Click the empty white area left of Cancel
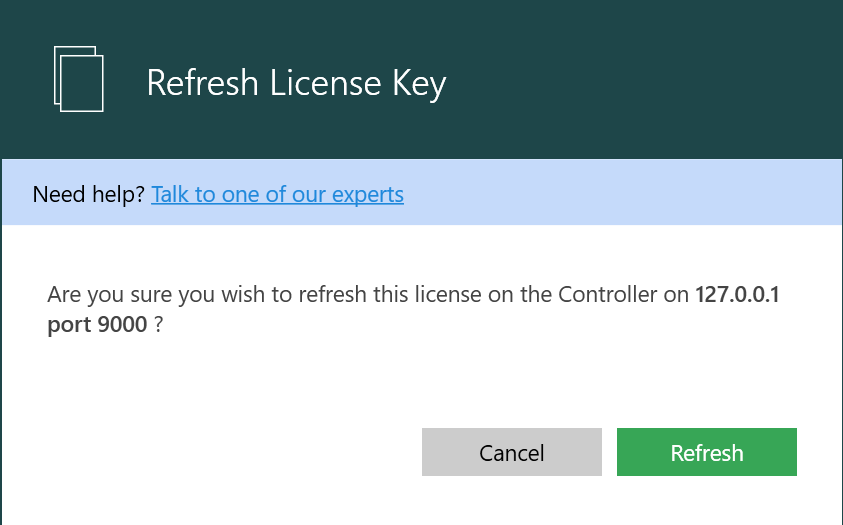 (215, 452)
